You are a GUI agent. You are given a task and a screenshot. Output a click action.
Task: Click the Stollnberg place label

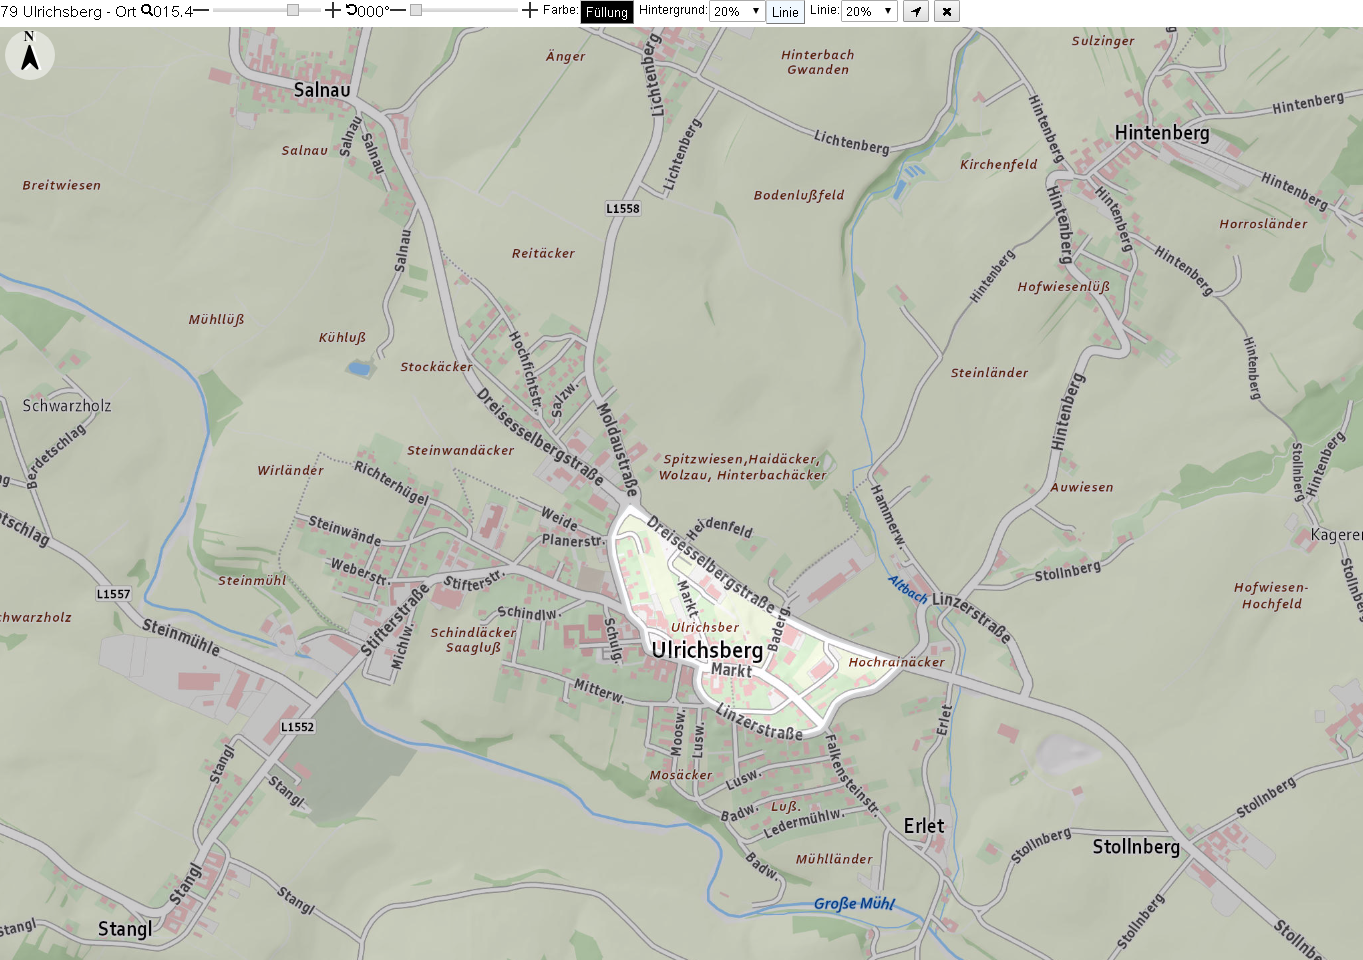click(x=1136, y=847)
